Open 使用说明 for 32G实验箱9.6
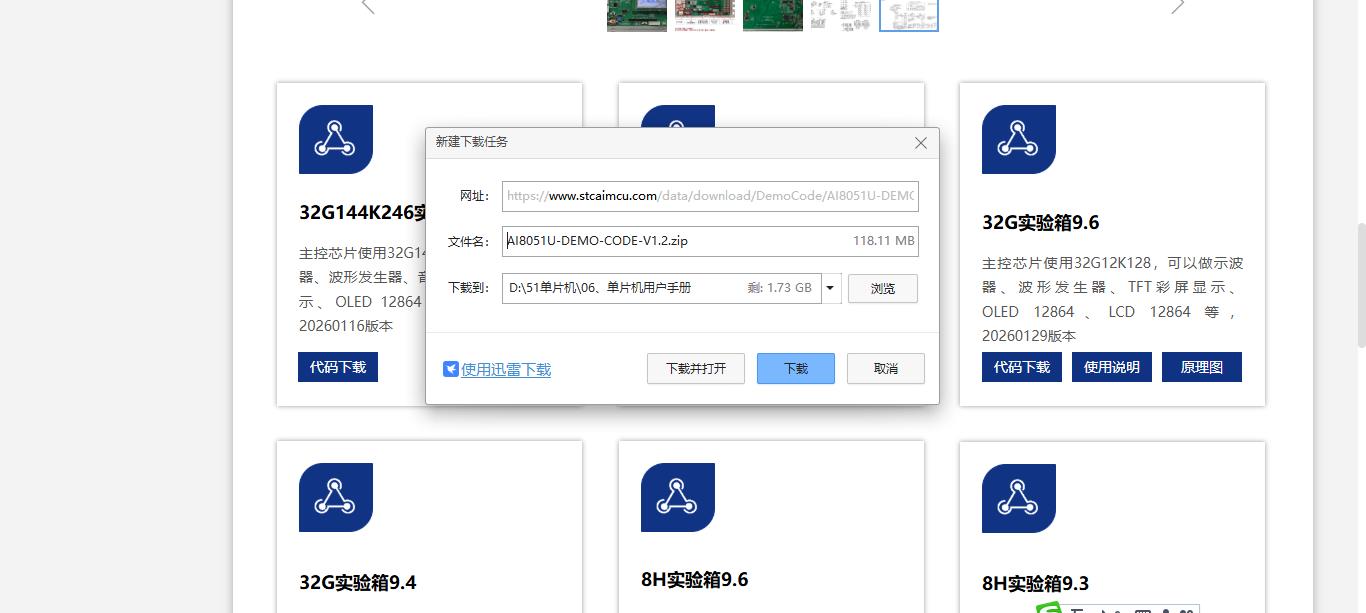 click(x=1111, y=366)
